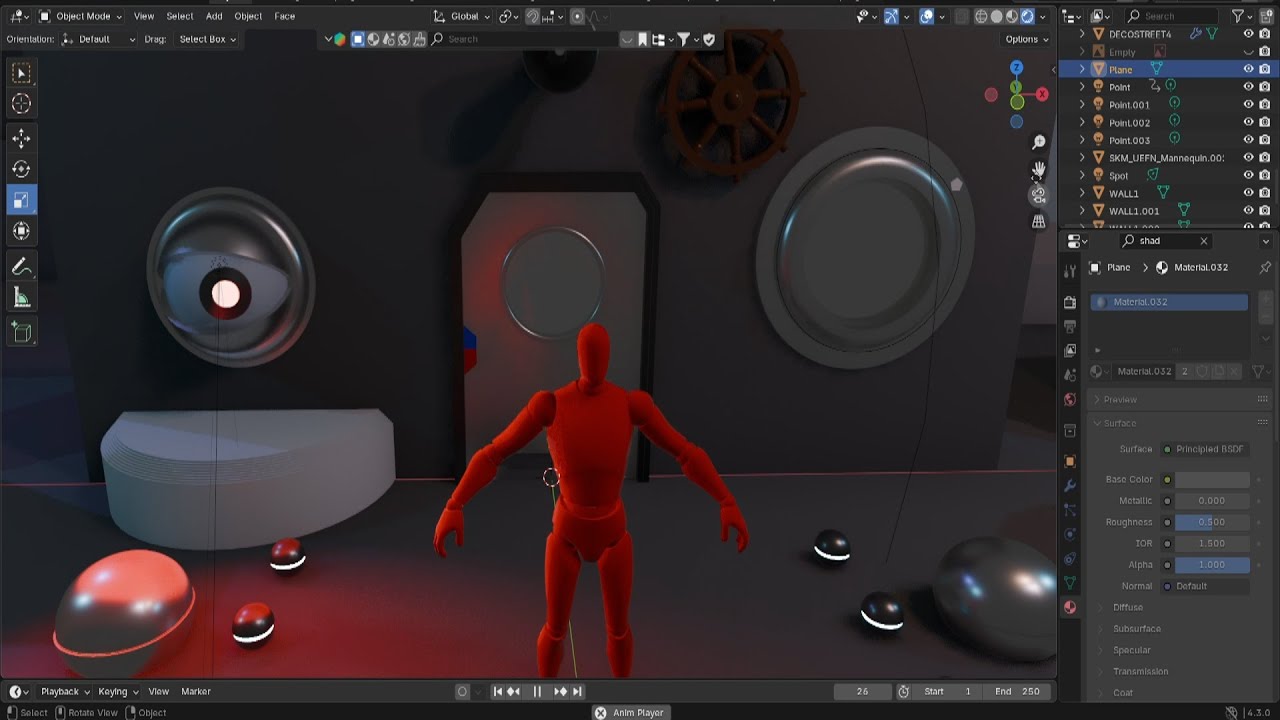Viewport: 1280px width, 720px height.
Task: Open the Object Mode dropdown
Action: click(80, 16)
